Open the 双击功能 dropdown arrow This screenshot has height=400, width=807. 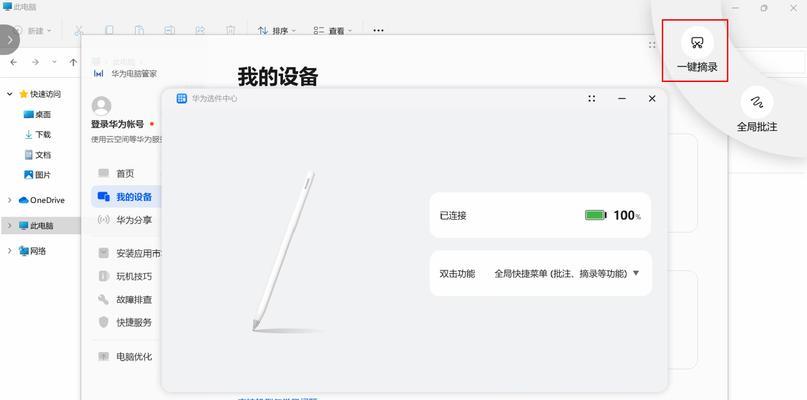pos(636,273)
